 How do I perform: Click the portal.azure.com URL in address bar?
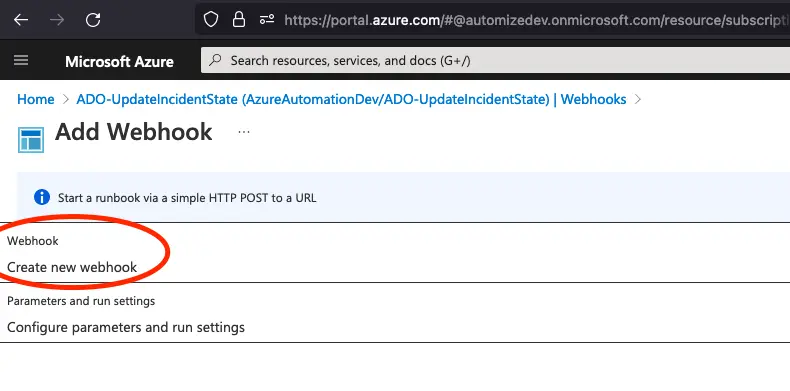(x=537, y=20)
